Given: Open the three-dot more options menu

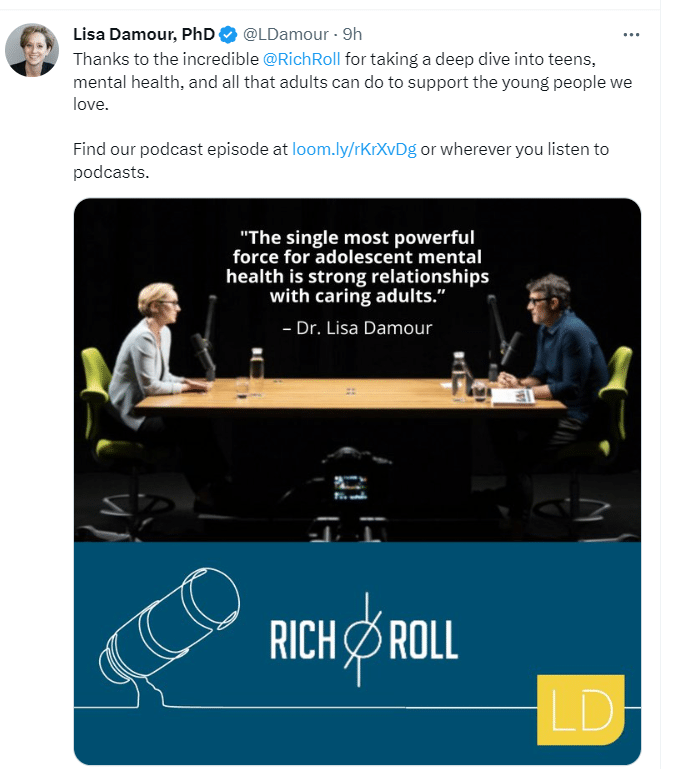Looking at the screenshot, I should point(631,35).
